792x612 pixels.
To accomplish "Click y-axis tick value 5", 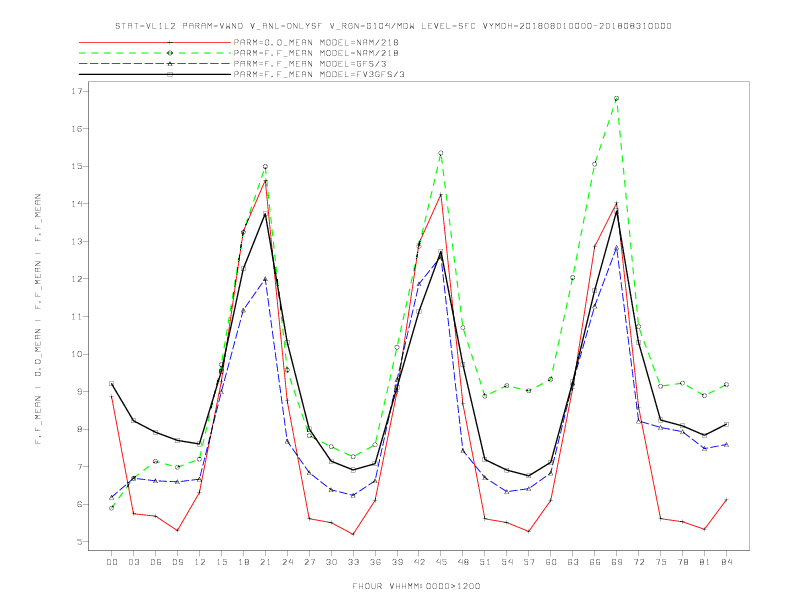I will [x=80, y=542].
